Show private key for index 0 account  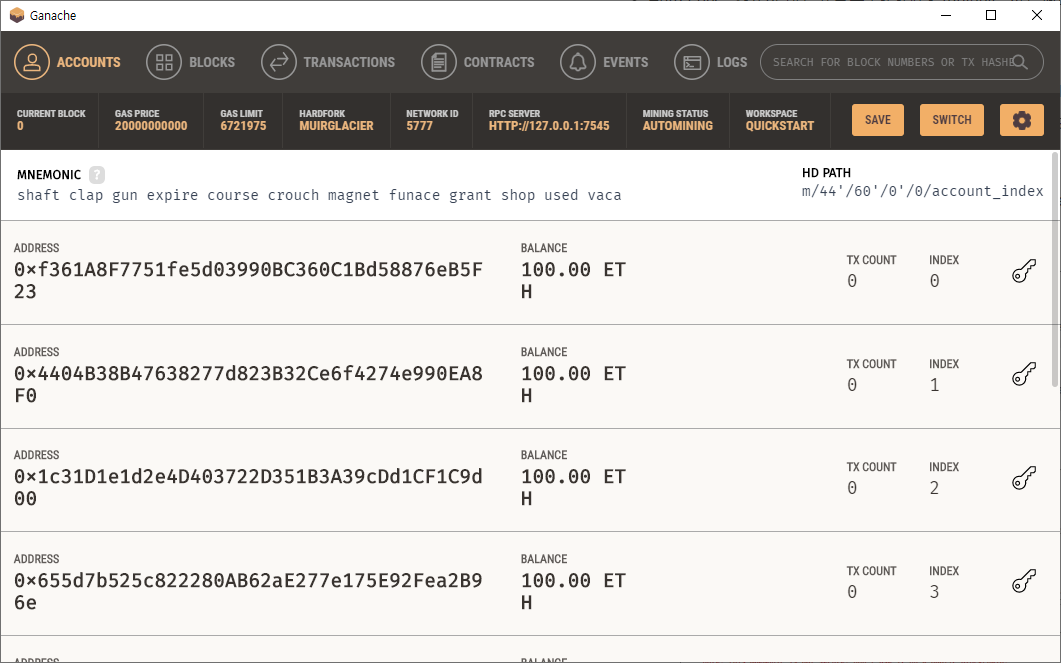click(1024, 271)
